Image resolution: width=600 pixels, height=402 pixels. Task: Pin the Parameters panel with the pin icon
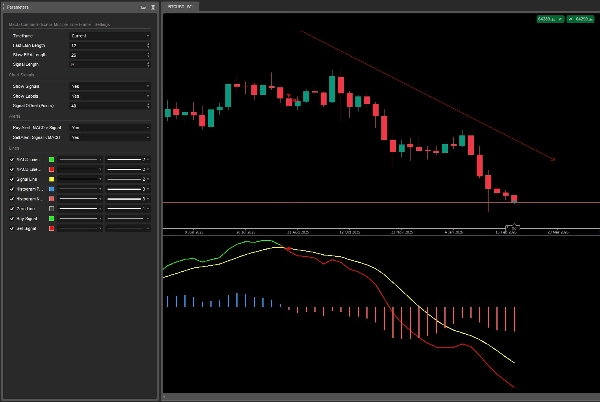pos(153,7)
